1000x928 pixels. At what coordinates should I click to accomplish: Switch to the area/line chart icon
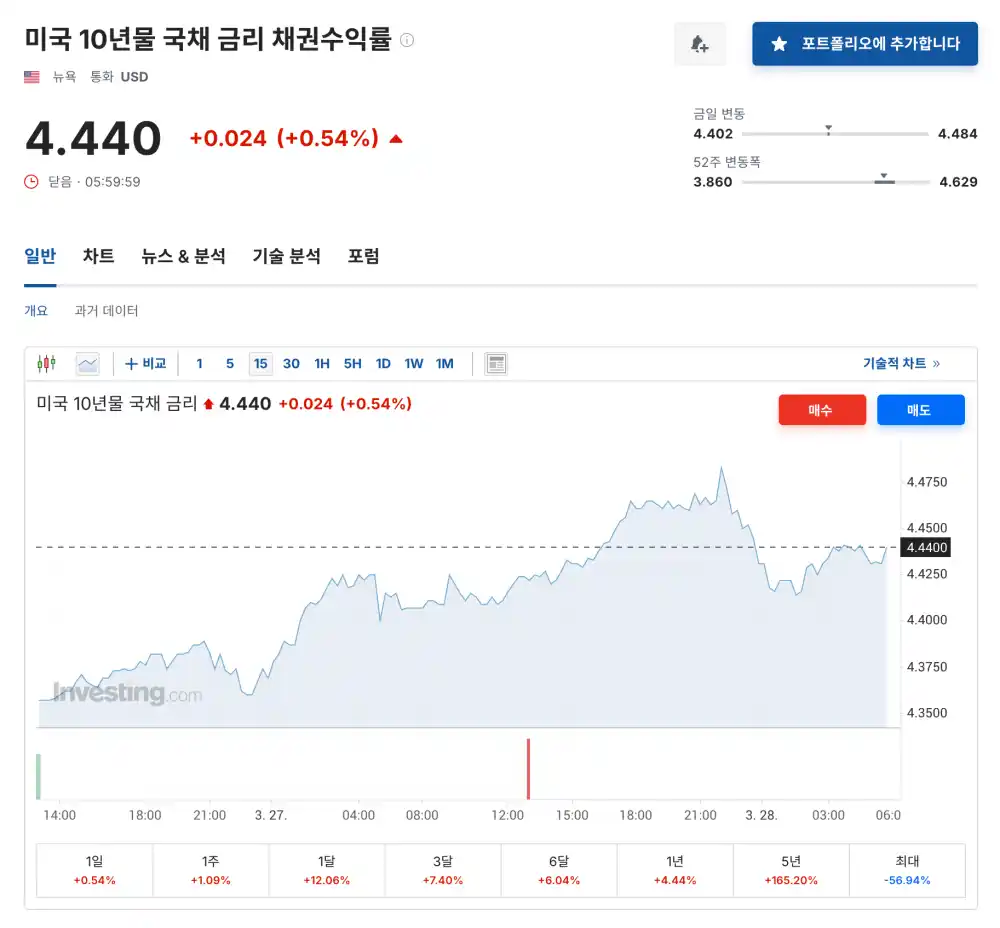[87, 363]
